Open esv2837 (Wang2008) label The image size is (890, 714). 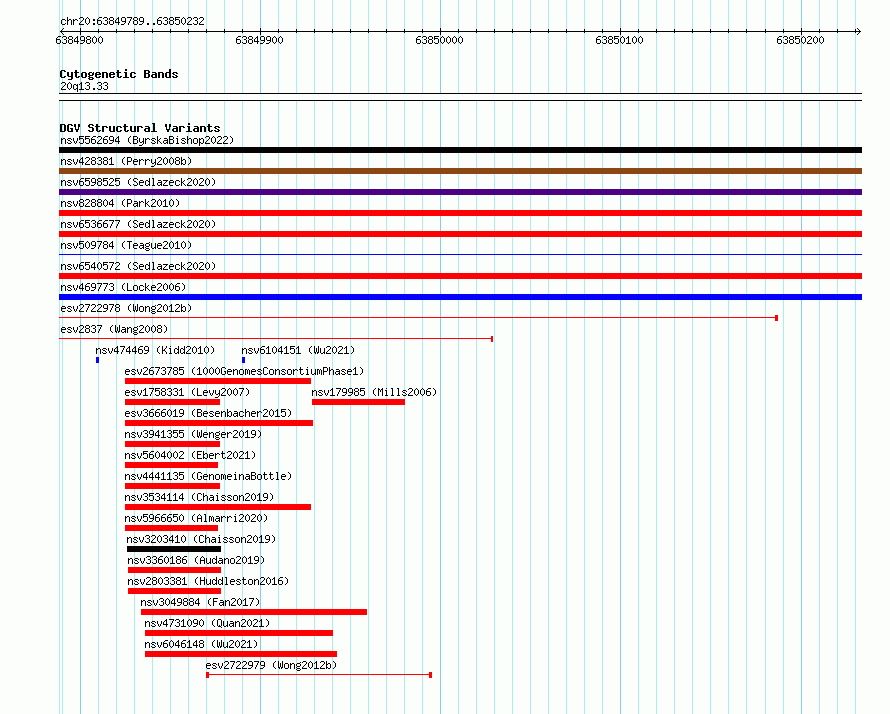click(114, 329)
